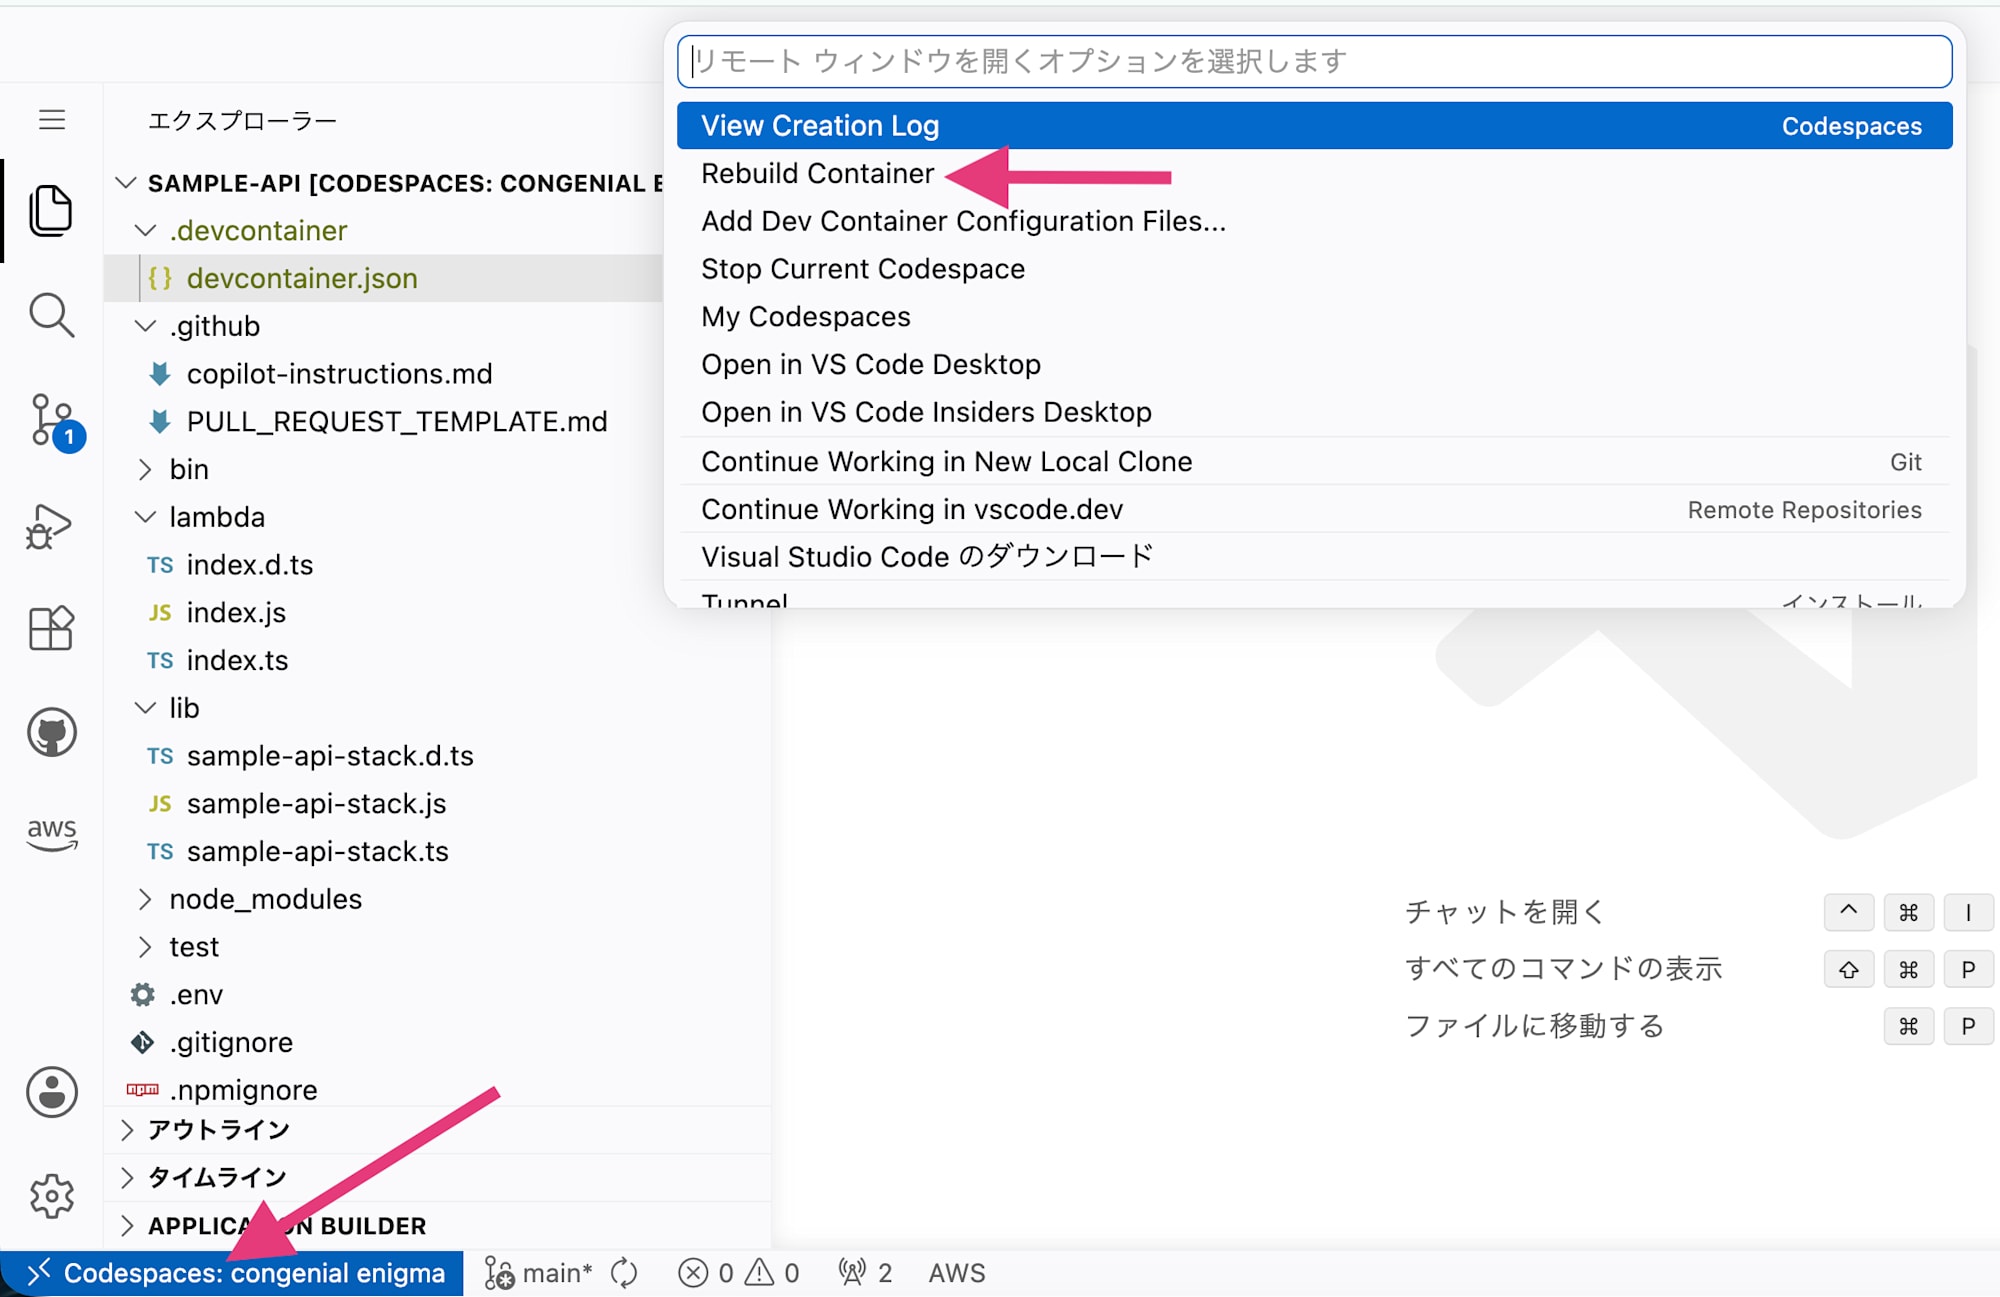The image size is (2000, 1297).
Task: Click the git sync changes icon
Action: [624, 1273]
